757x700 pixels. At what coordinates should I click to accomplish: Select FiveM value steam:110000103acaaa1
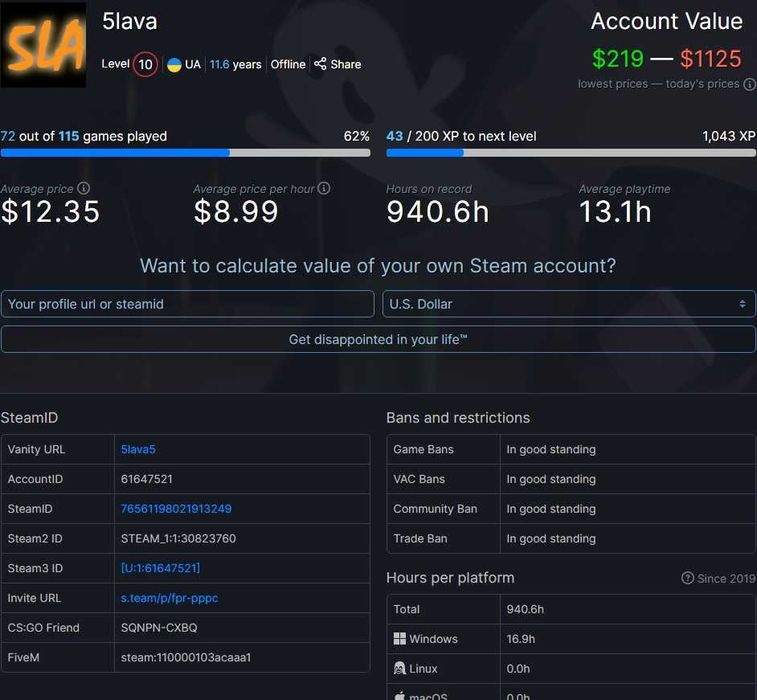pos(186,658)
